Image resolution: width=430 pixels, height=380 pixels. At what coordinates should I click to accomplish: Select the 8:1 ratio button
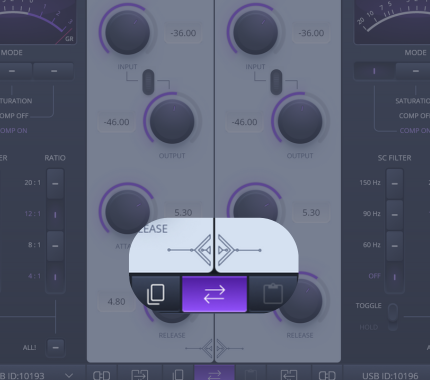point(55,246)
